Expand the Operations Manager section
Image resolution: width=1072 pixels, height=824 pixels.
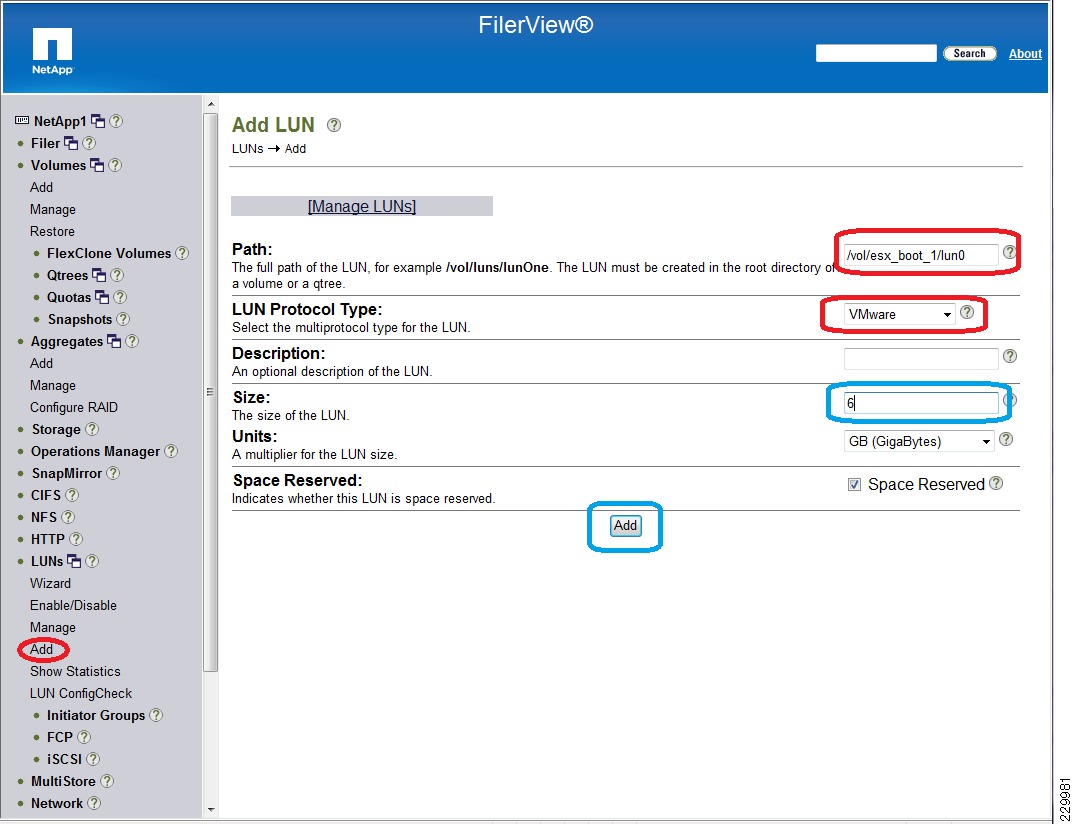coord(95,451)
